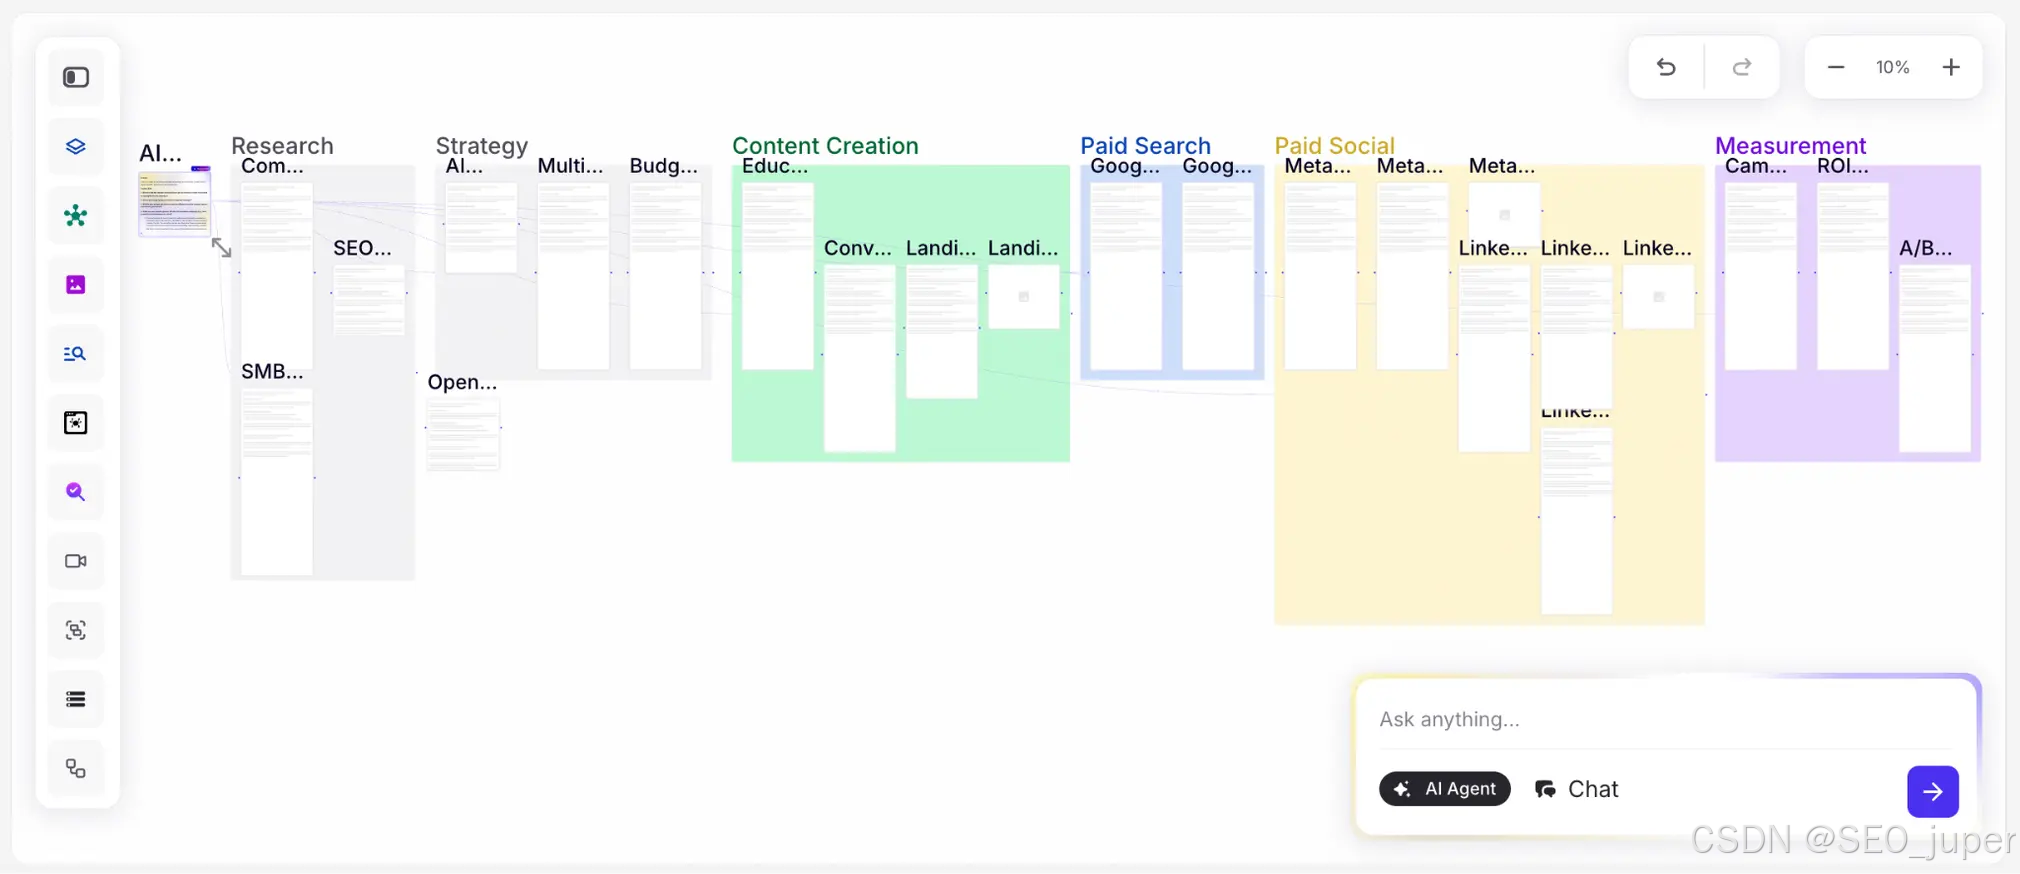Viewport: 2020px width, 874px height.
Task: Open the SMB... card
Action: point(277,481)
